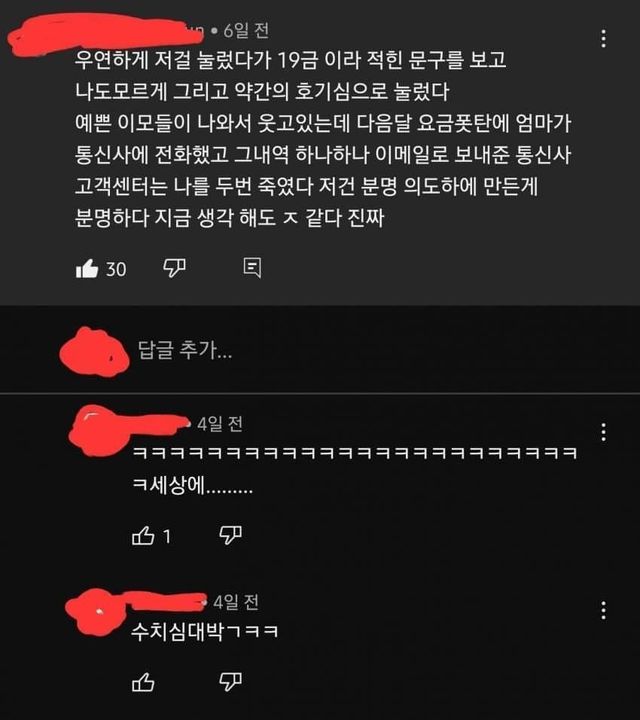The image size is (640, 720).
Task: Click the like count 30 on the top comment
Action: 116,269
